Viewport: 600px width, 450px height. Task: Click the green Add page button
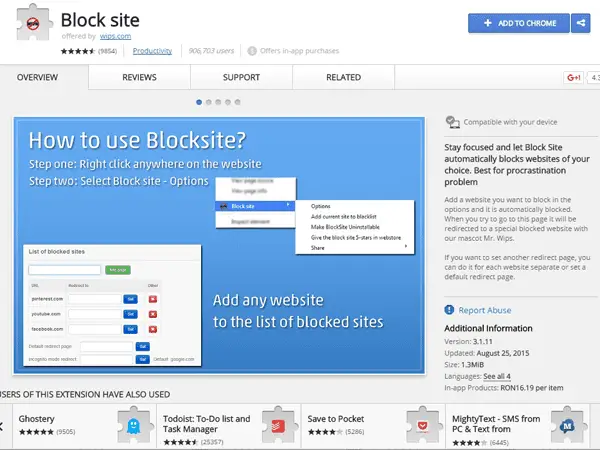tap(118, 270)
